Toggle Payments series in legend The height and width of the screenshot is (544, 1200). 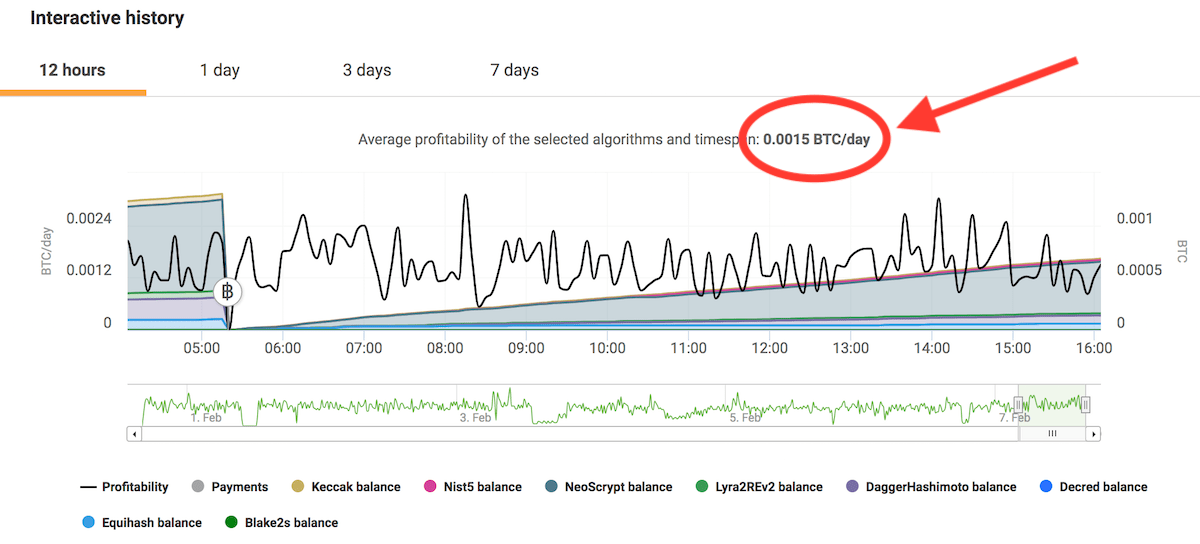pyautogui.click(x=229, y=487)
